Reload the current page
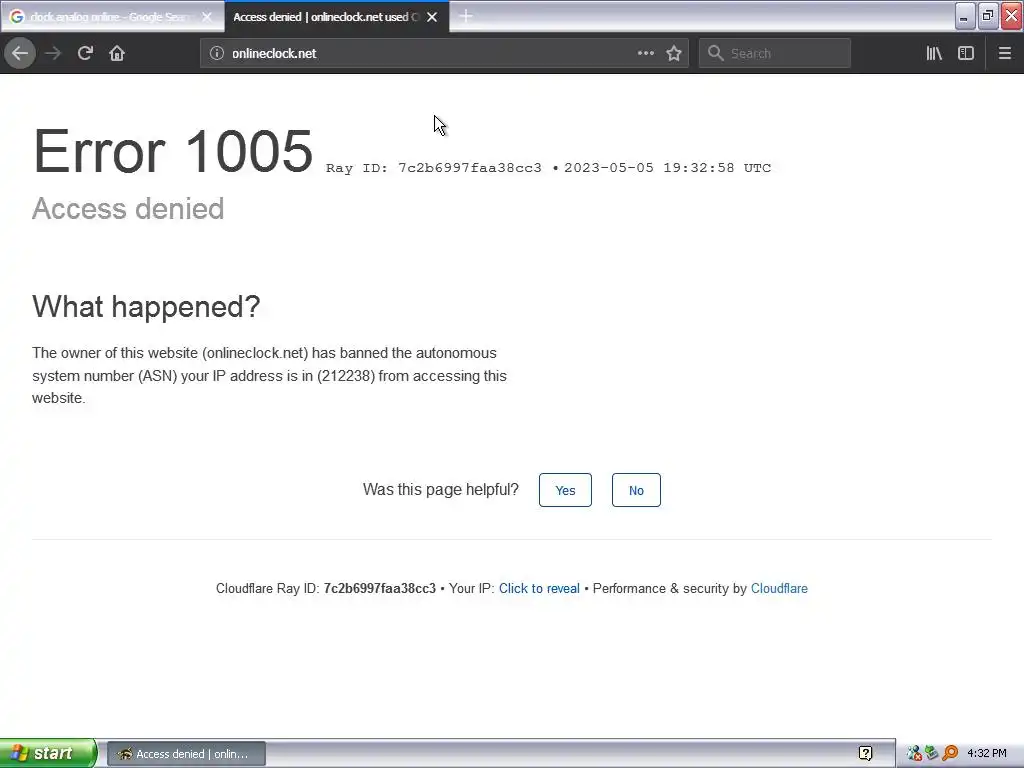The width and height of the screenshot is (1024, 768). (x=85, y=53)
